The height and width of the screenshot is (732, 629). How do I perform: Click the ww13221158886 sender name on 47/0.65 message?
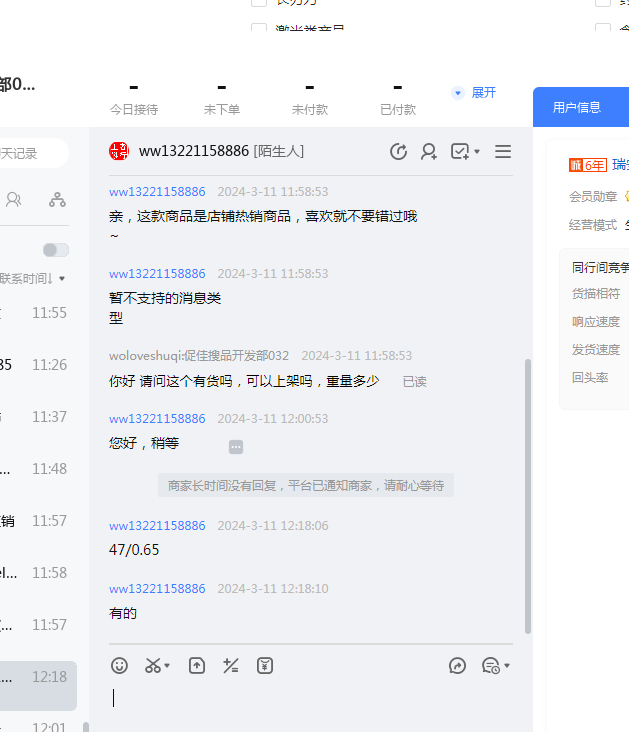point(157,526)
